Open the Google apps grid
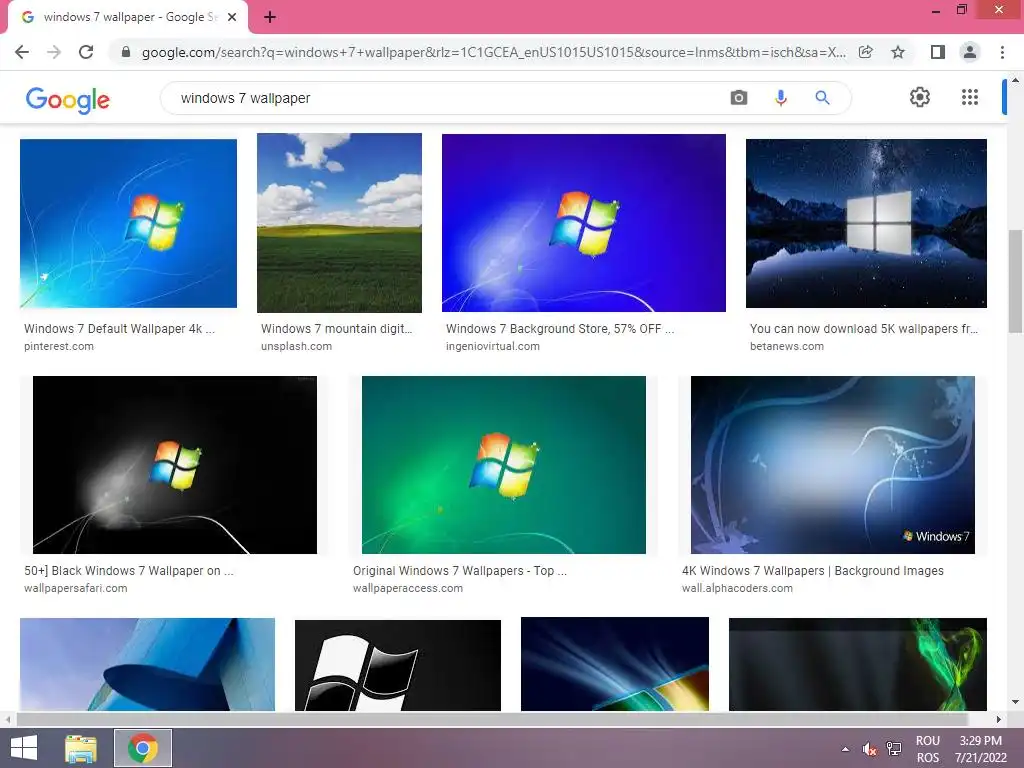 970,97
